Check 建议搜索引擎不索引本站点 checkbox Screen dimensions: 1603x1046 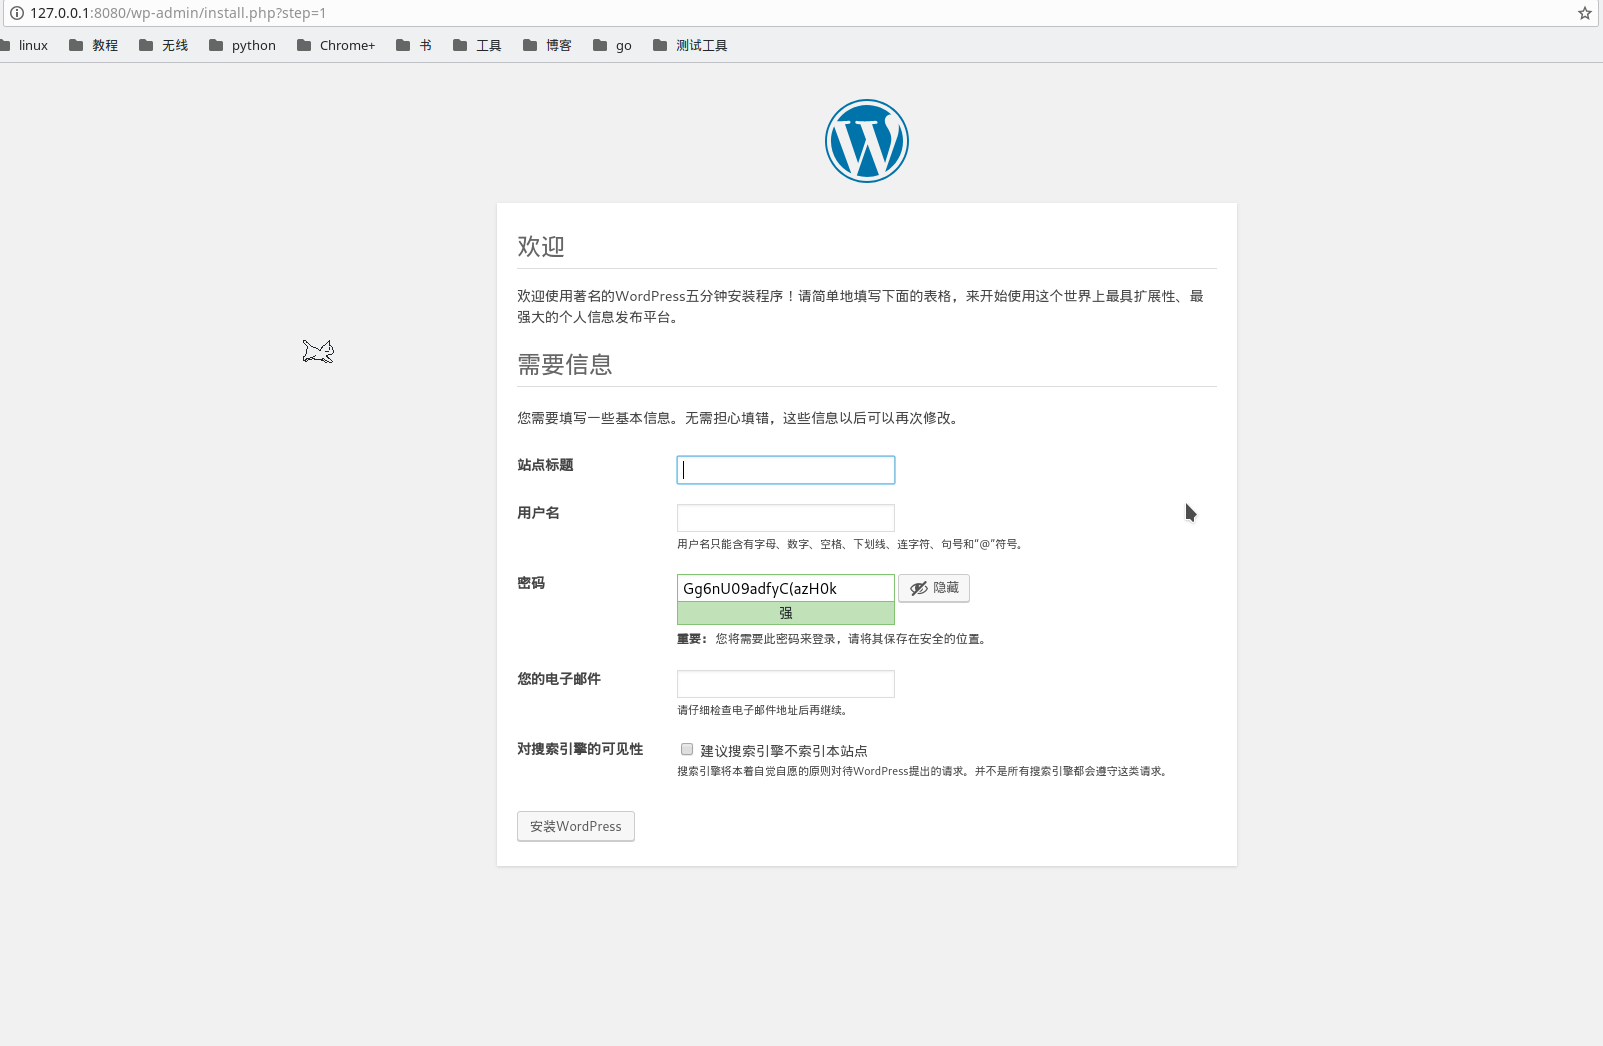[x=687, y=749]
